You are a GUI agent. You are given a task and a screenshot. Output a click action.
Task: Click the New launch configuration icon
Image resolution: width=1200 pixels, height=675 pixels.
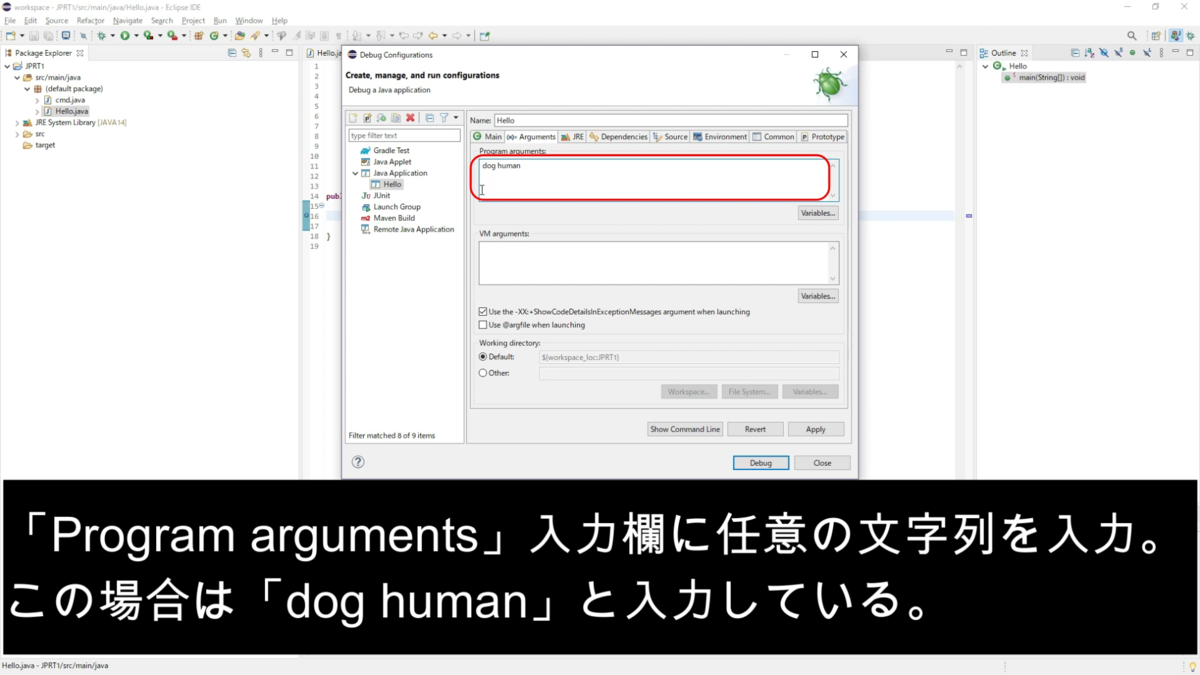tap(353, 118)
